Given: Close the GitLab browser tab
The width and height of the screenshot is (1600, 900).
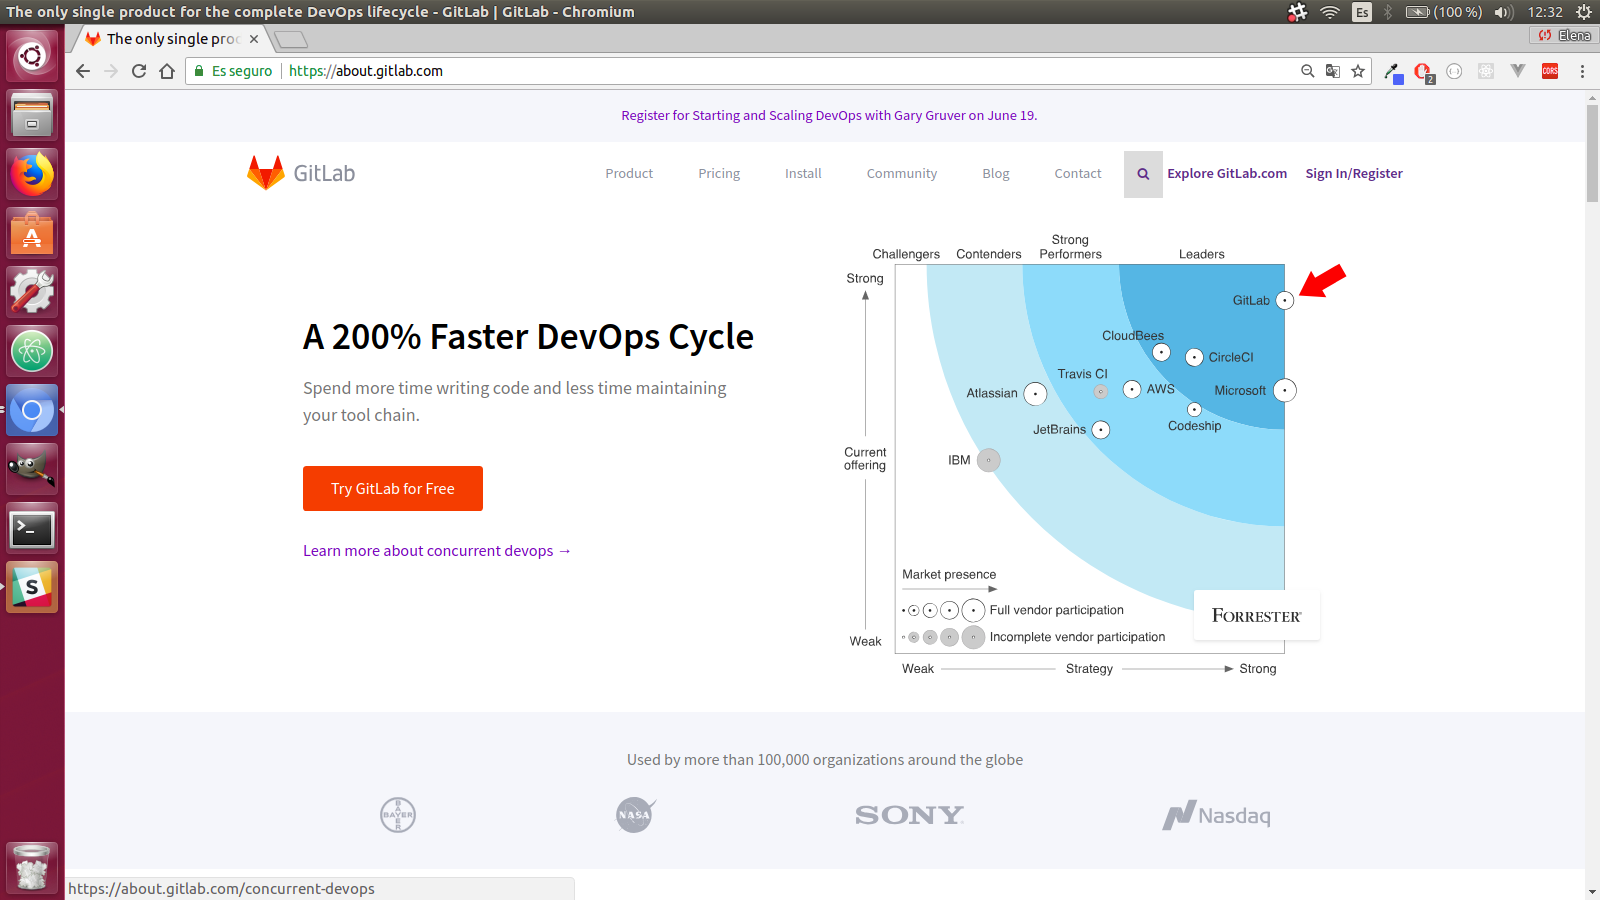Looking at the screenshot, I should [x=254, y=39].
